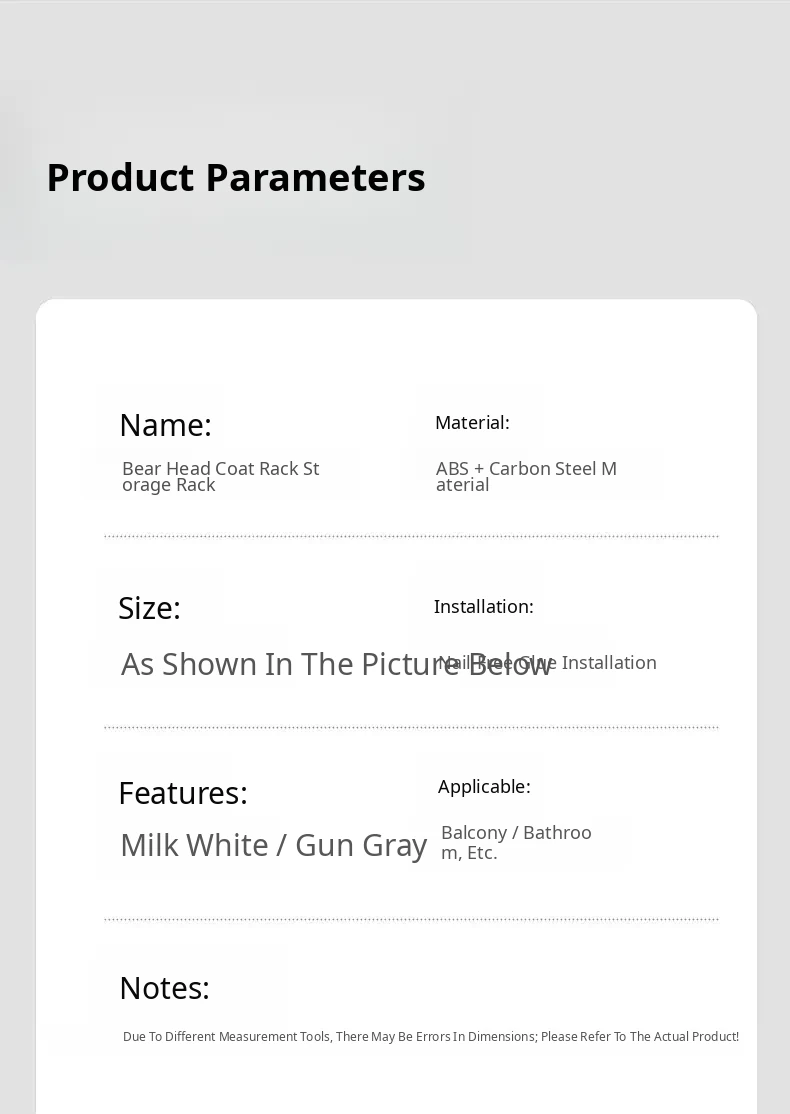Click the word 'Product' in the heading
Screen dimensions: 790x1114
click(120, 178)
